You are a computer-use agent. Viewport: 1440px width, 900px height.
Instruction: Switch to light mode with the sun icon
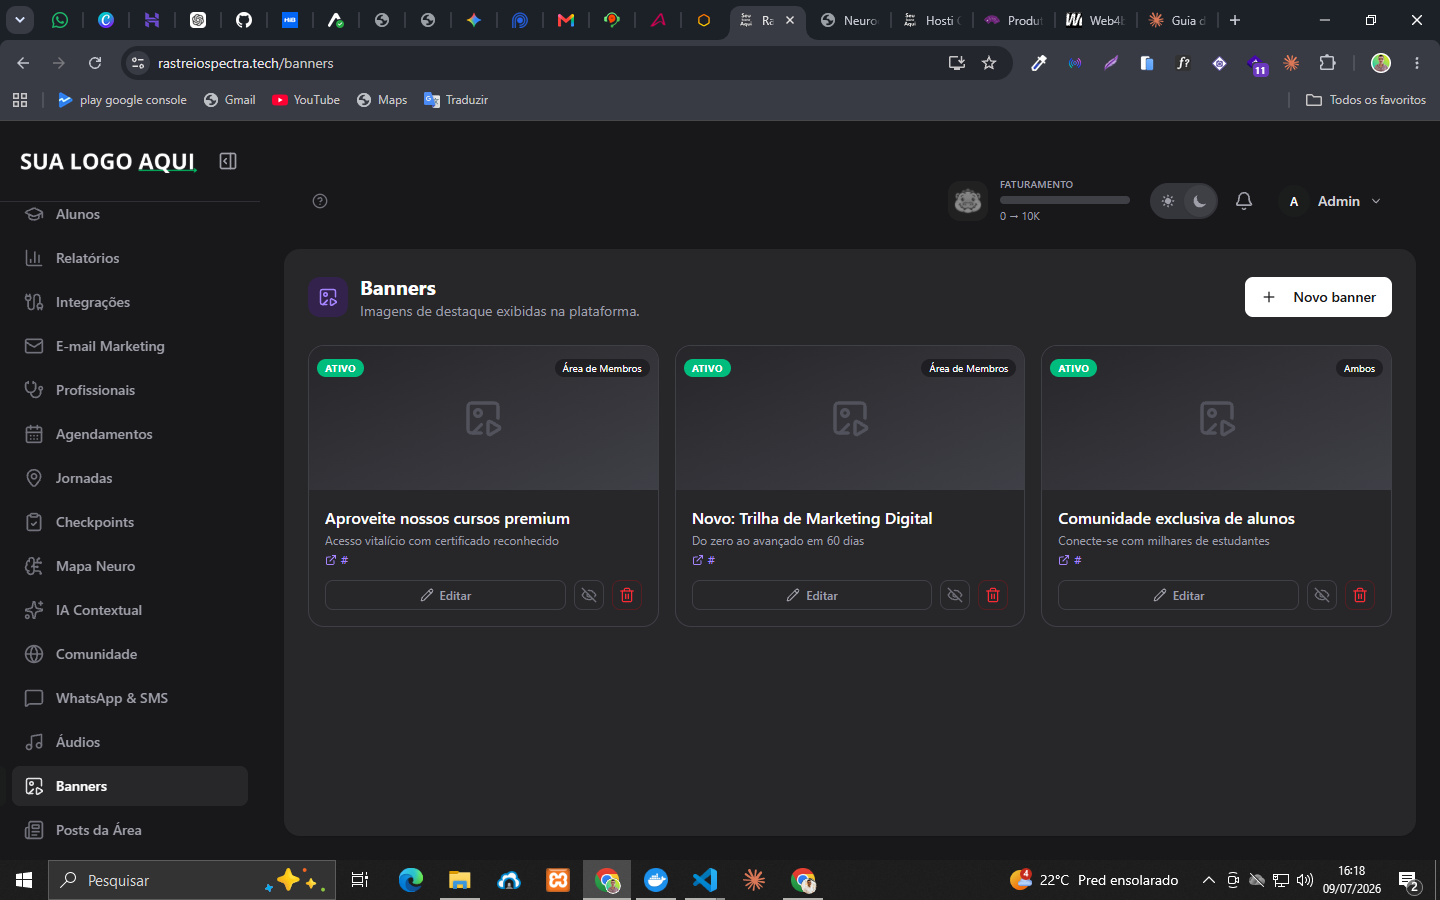point(1168,201)
